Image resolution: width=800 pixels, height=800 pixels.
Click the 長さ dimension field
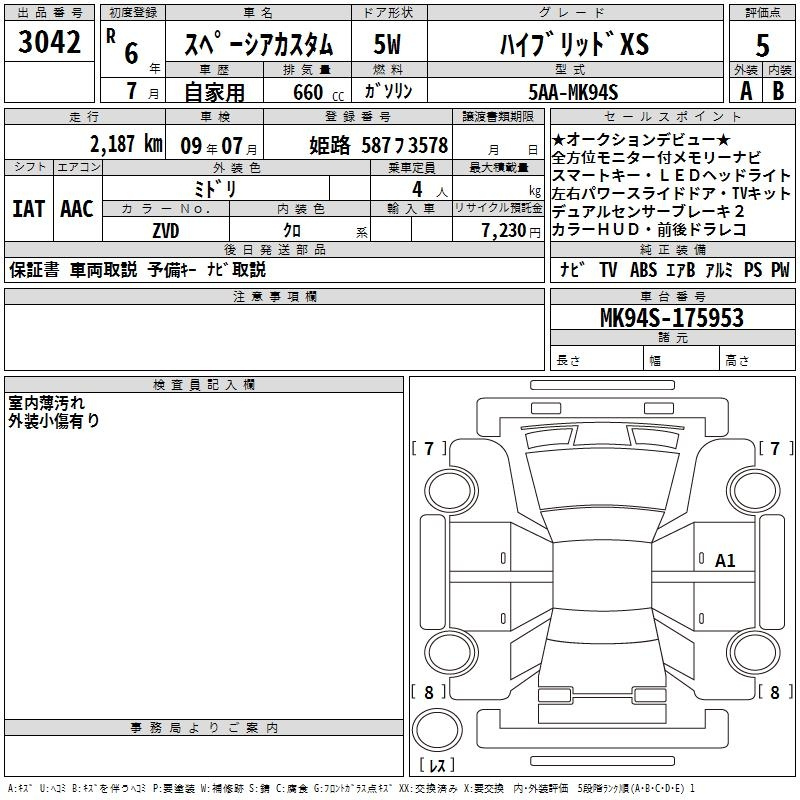coord(597,360)
